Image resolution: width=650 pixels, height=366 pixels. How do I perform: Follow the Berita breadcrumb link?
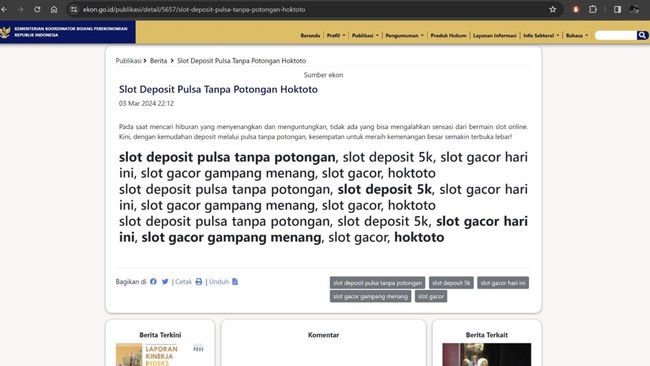(x=158, y=61)
